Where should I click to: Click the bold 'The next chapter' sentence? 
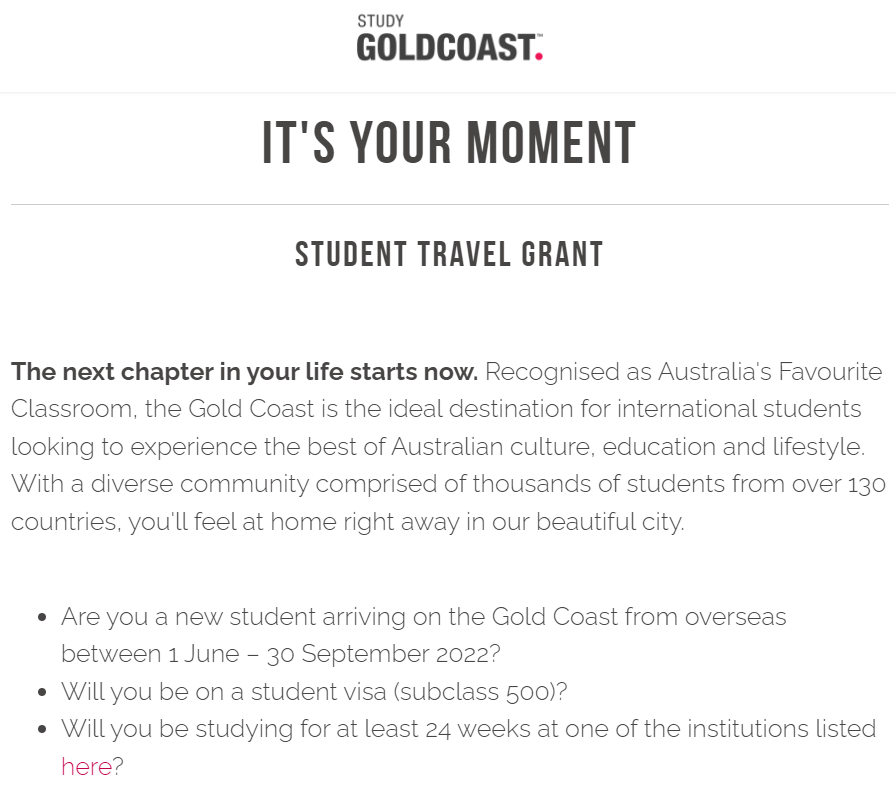tap(245, 372)
